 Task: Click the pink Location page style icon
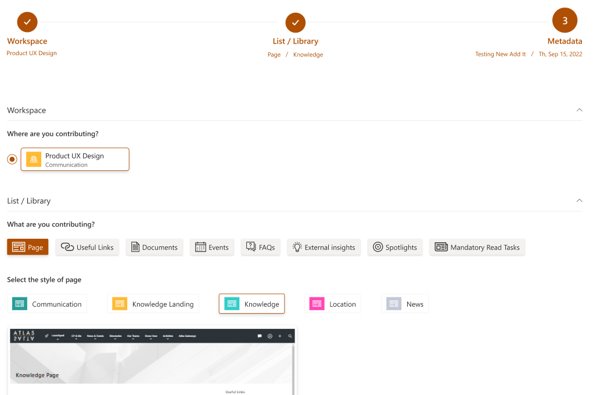tap(317, 304)
